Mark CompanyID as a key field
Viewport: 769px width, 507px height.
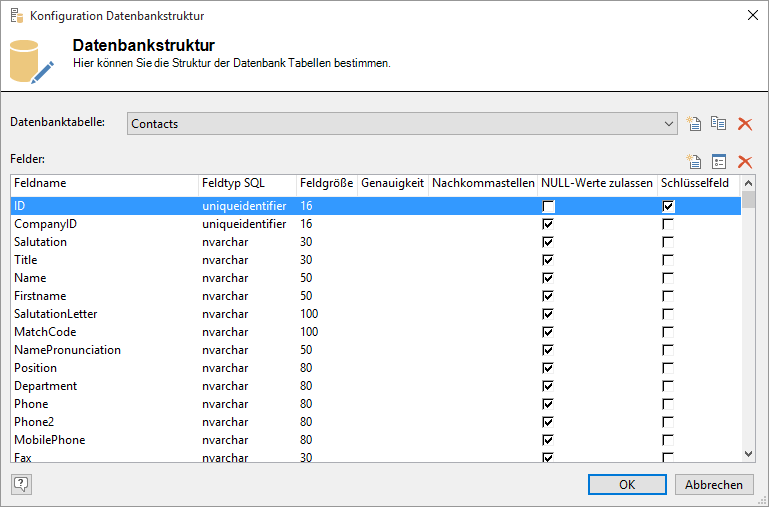pyautogui.click(x=668, y=224)
